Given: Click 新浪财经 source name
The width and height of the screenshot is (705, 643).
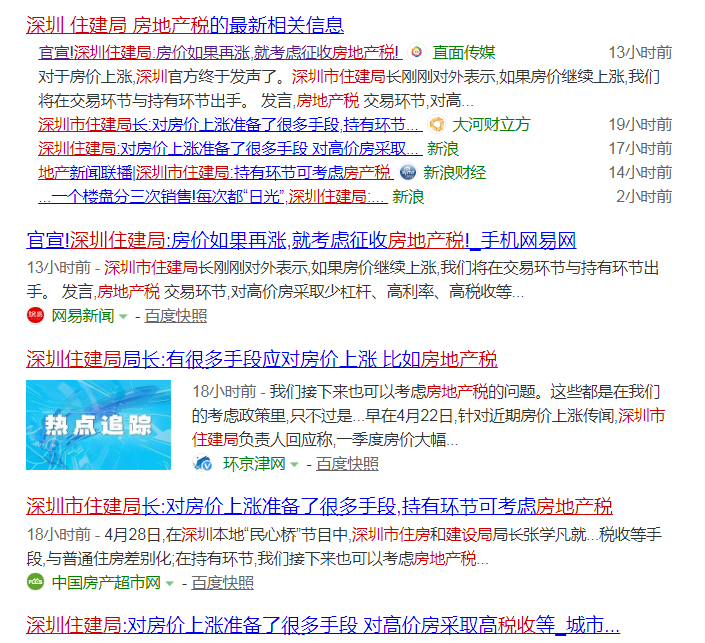Looking at the screenshot, I should click(x=455, y=173).
